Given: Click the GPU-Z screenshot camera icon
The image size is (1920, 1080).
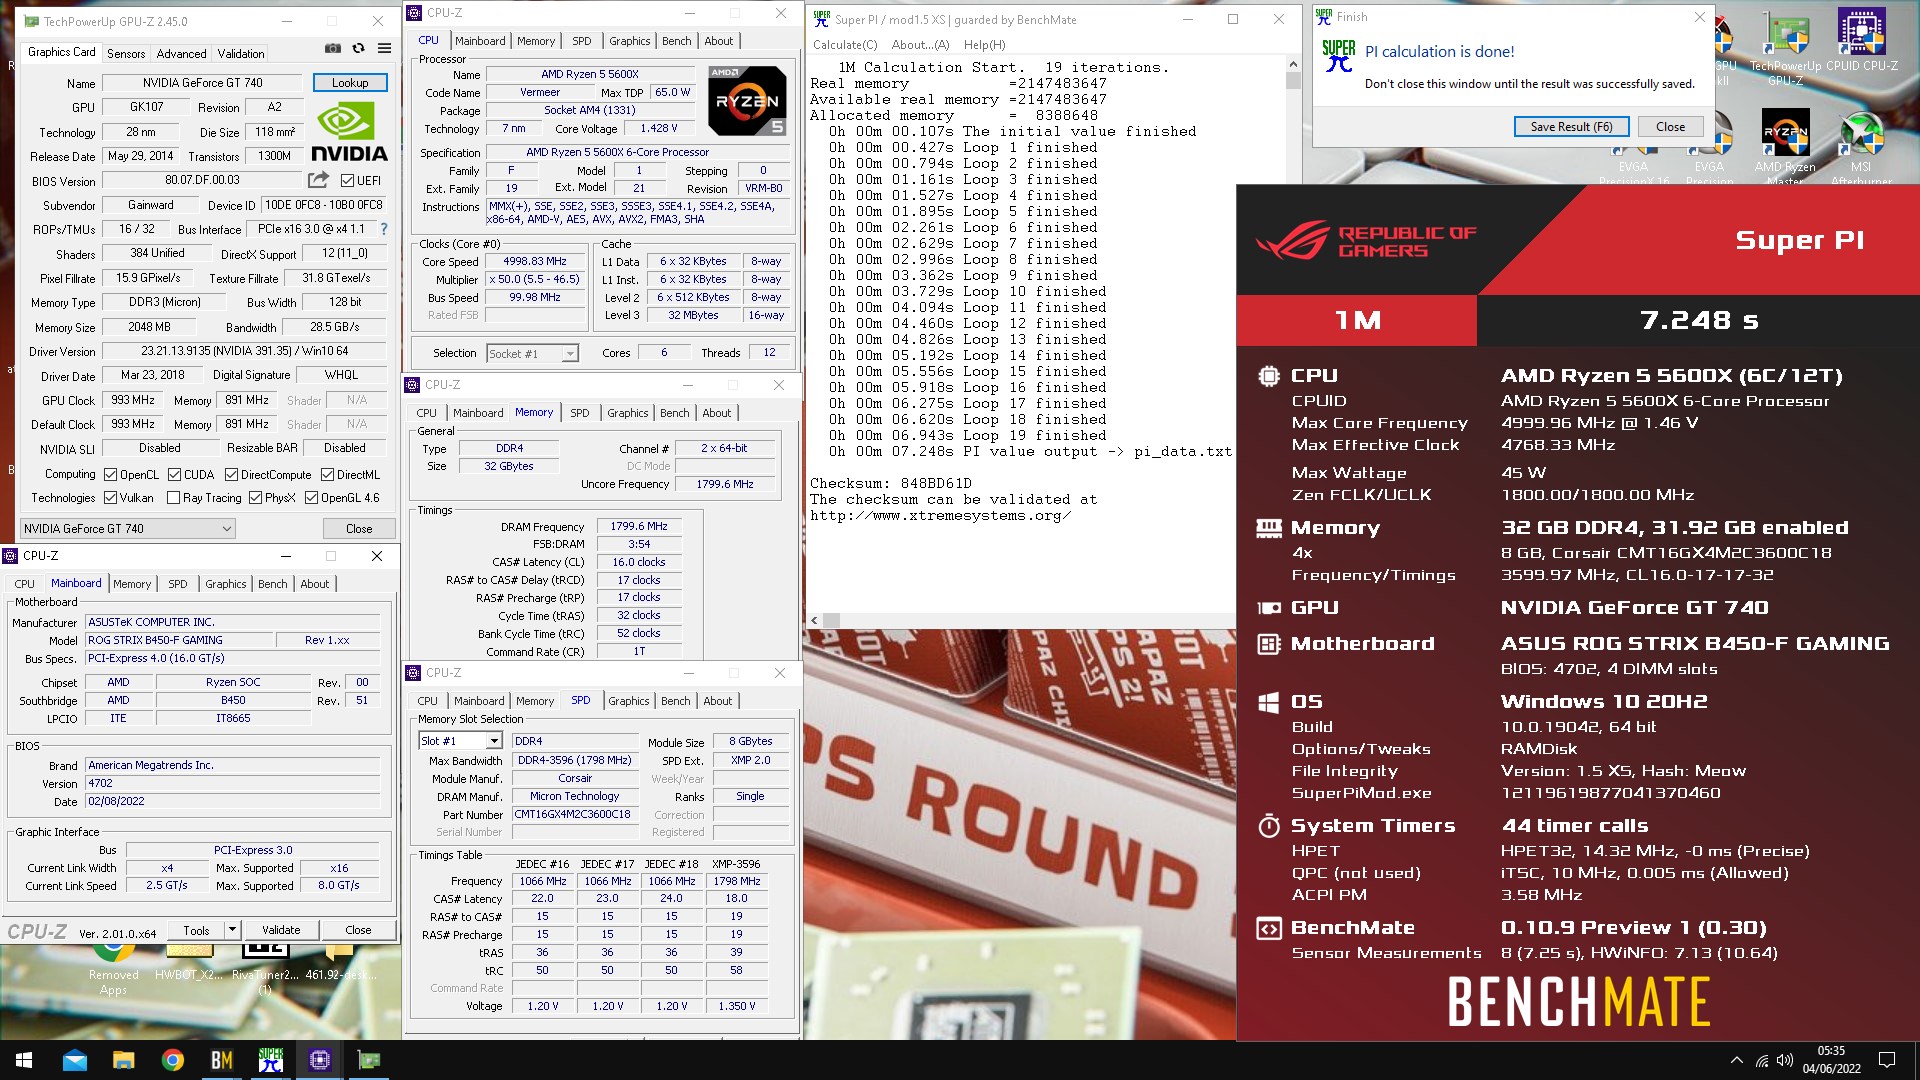Looking at the screenshot, I should [333, 48].
